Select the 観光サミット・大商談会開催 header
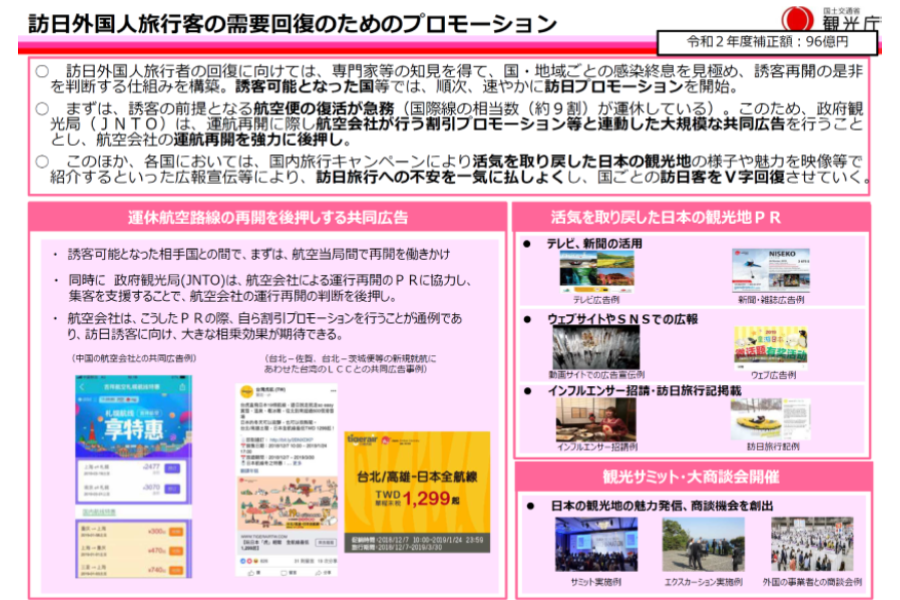 692,475
